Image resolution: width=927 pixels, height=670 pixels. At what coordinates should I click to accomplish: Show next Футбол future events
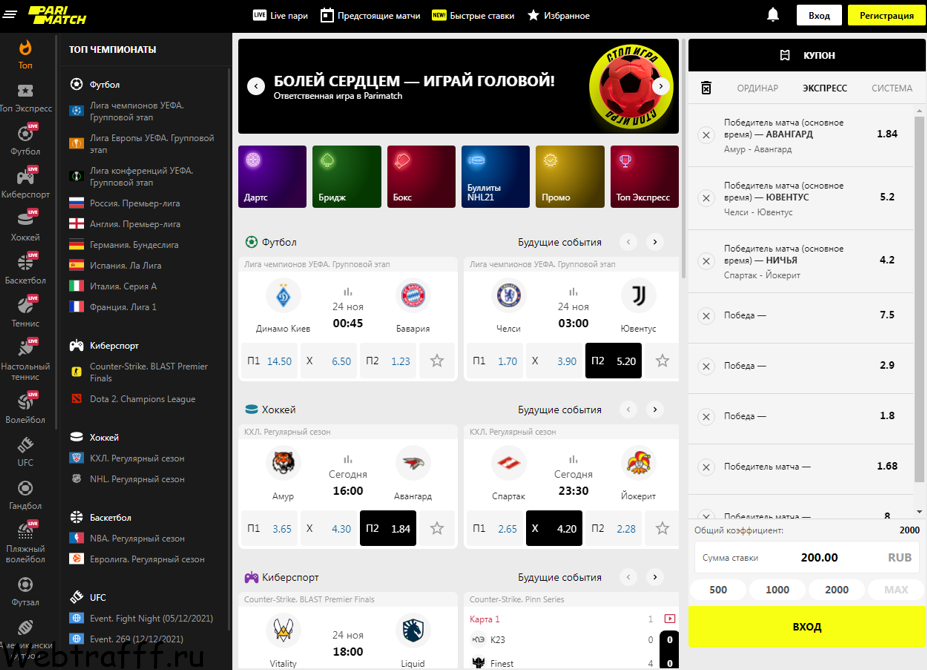coord(654,242)
